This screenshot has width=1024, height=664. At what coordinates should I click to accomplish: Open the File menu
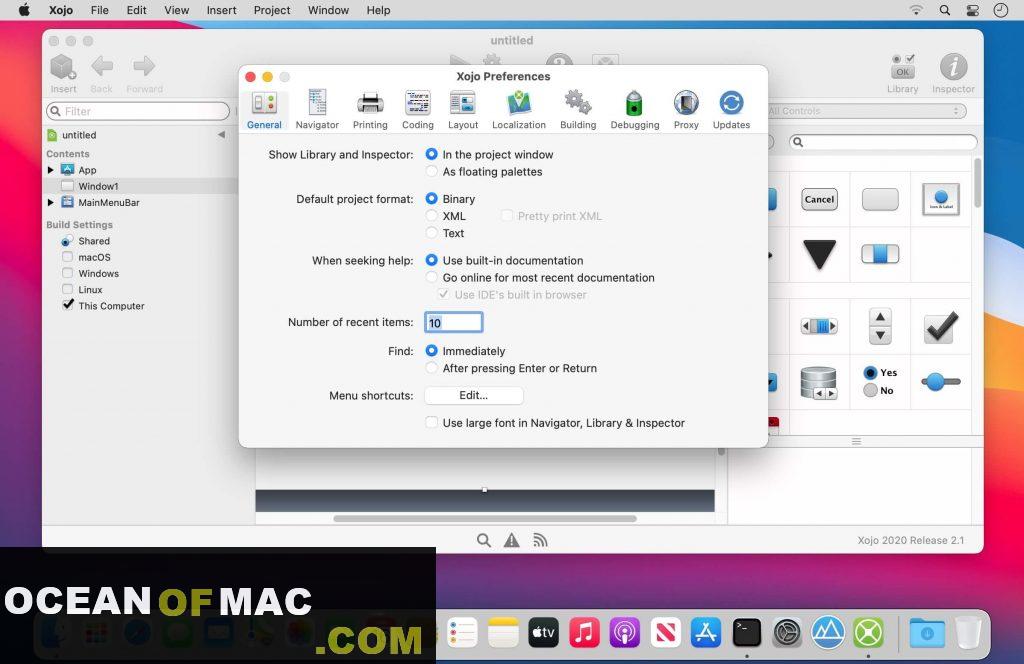(x=99, y=10)
